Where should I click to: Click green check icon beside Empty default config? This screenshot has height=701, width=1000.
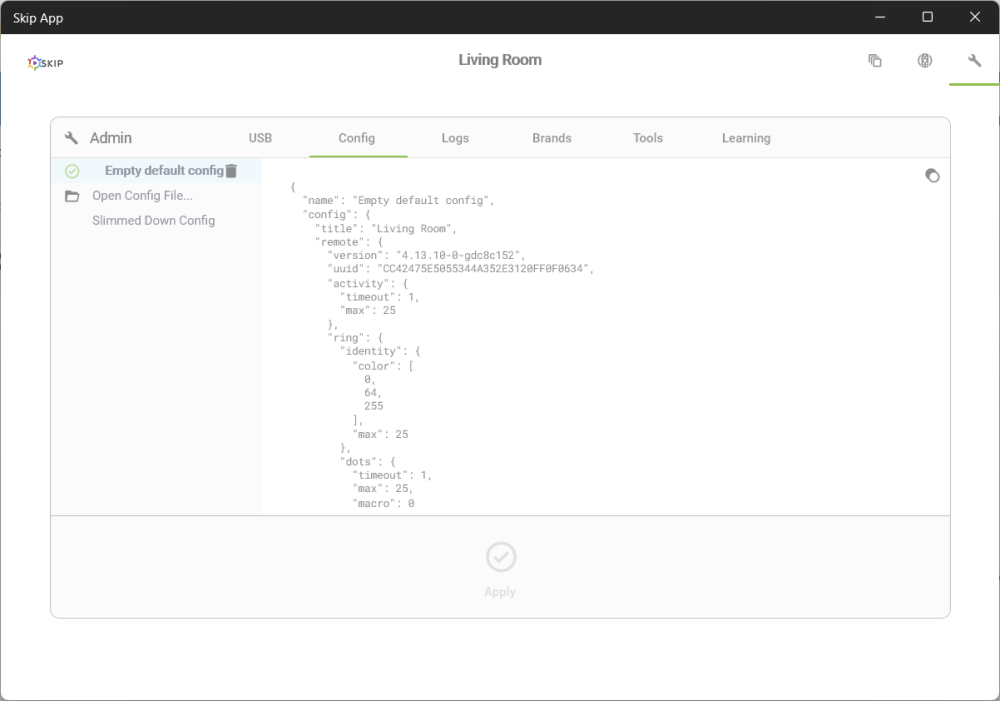(72, 171)
